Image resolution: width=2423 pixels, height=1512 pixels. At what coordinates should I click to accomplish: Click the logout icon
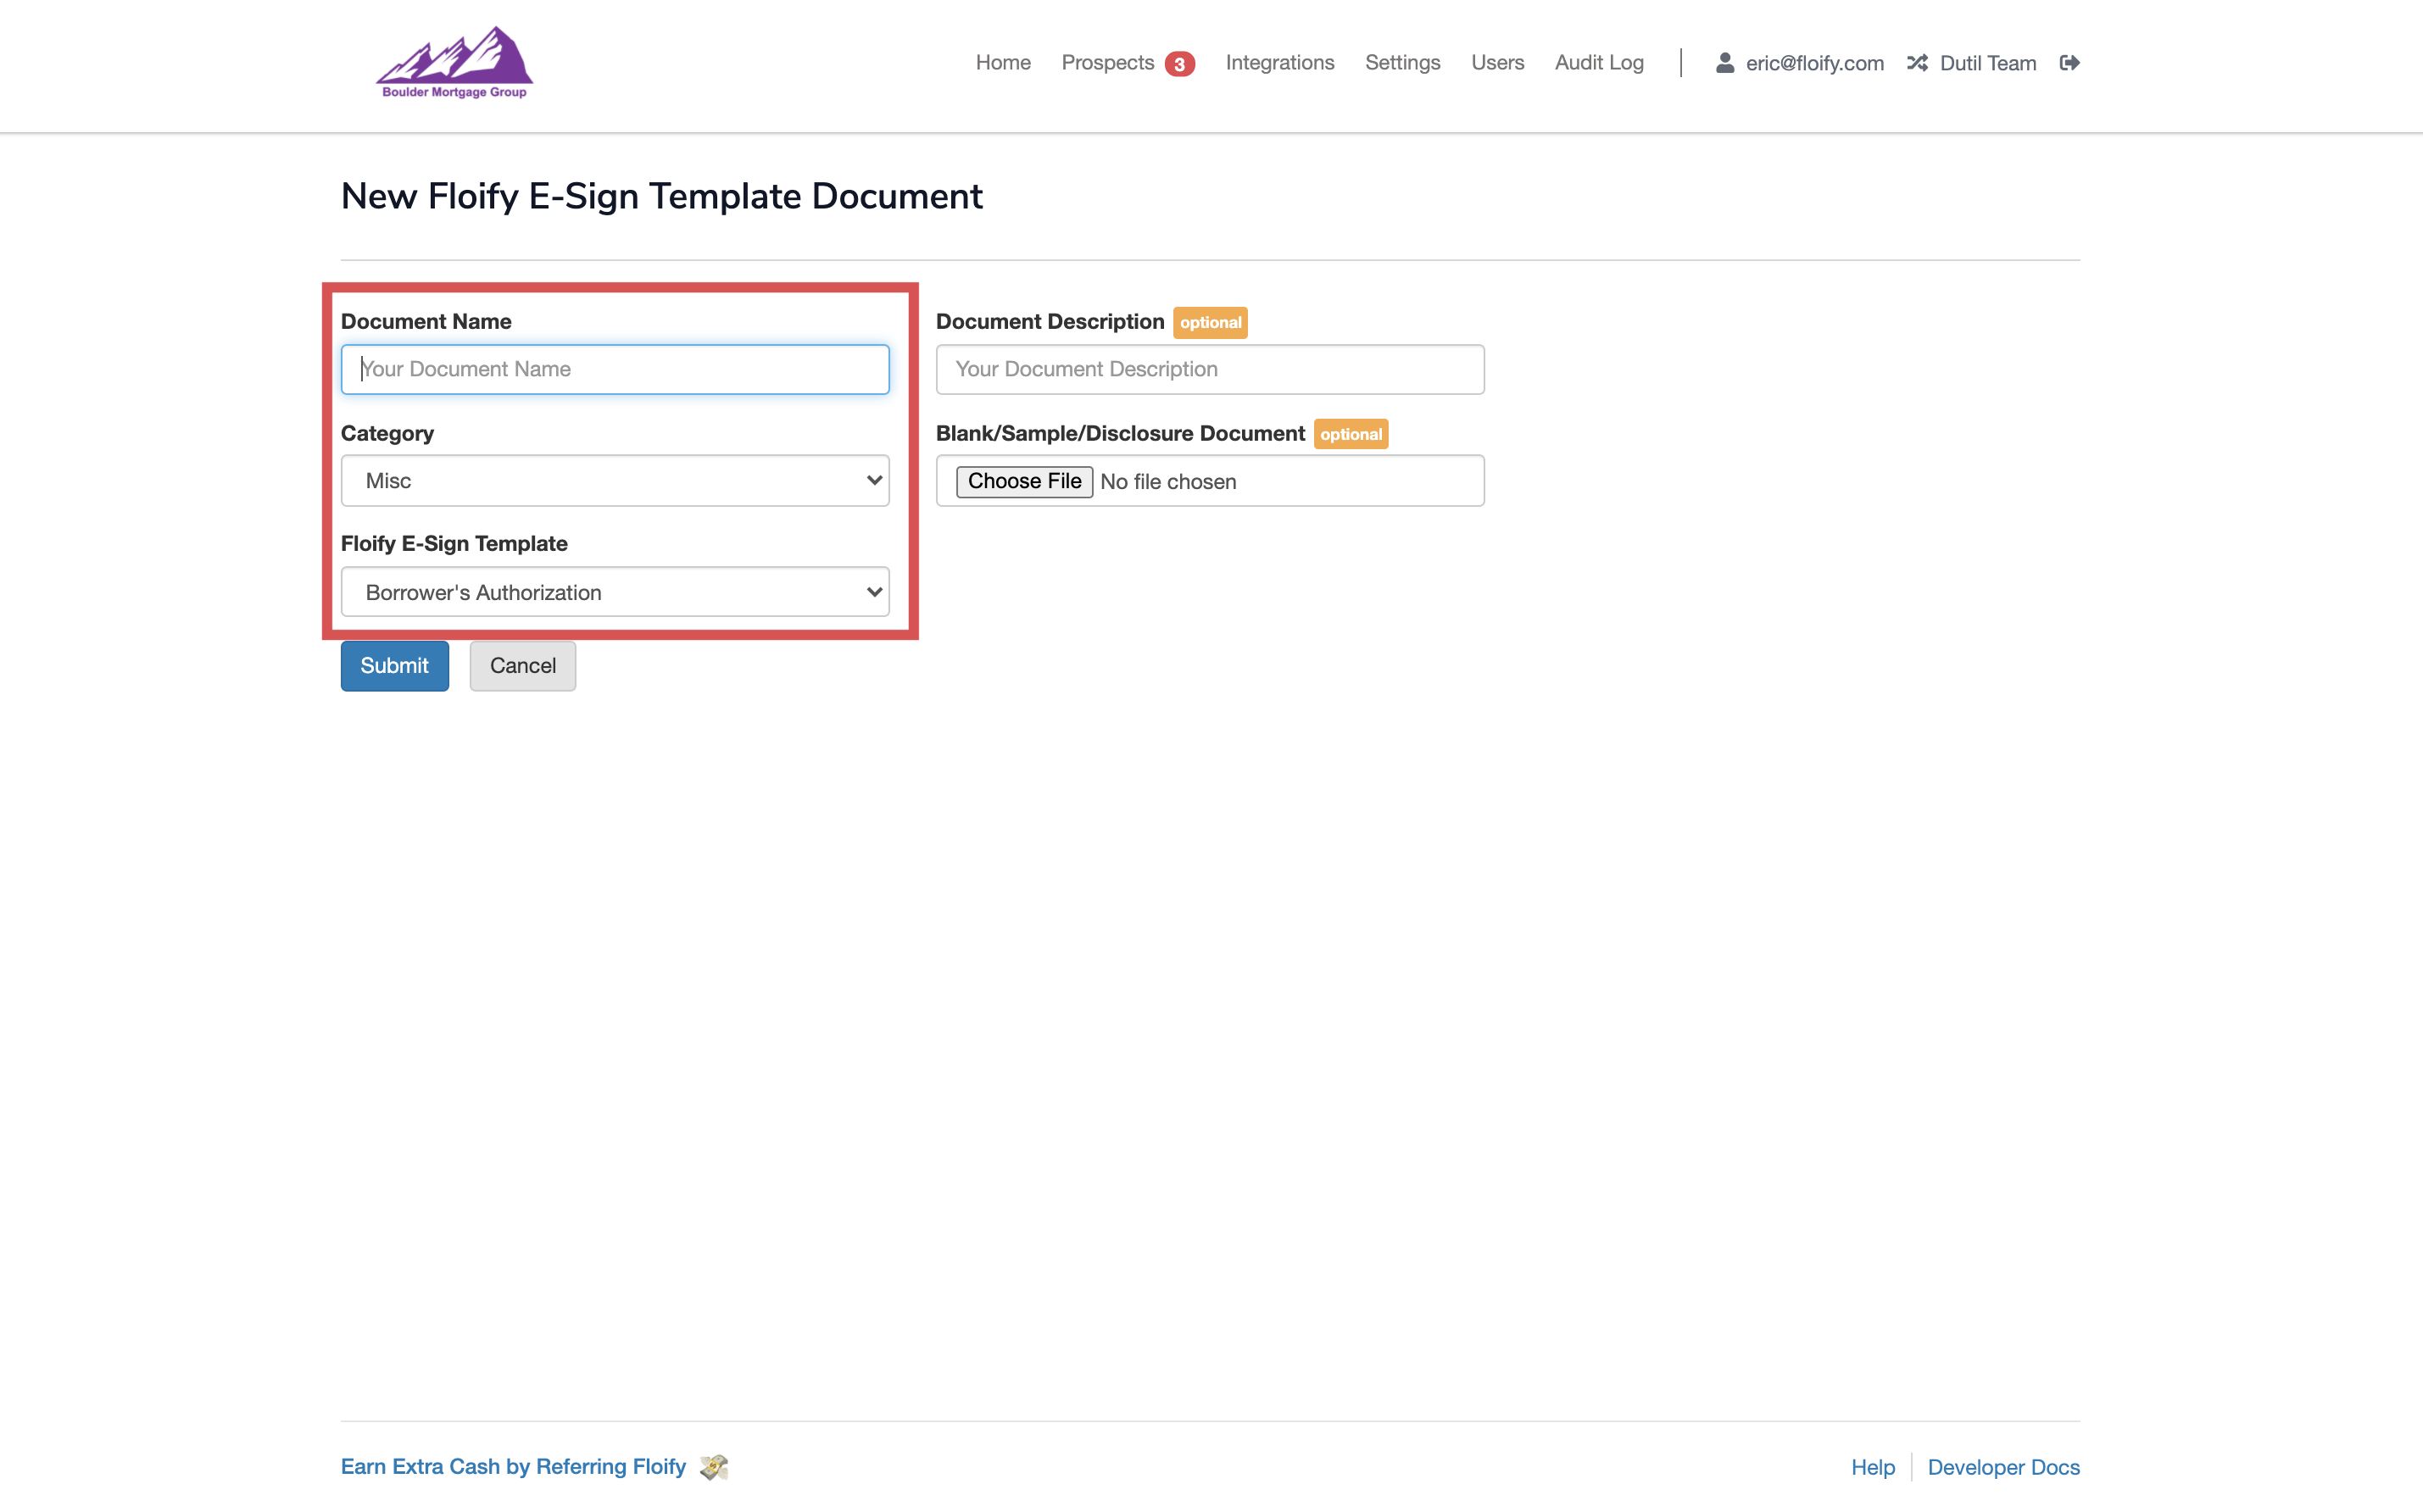2070,63
